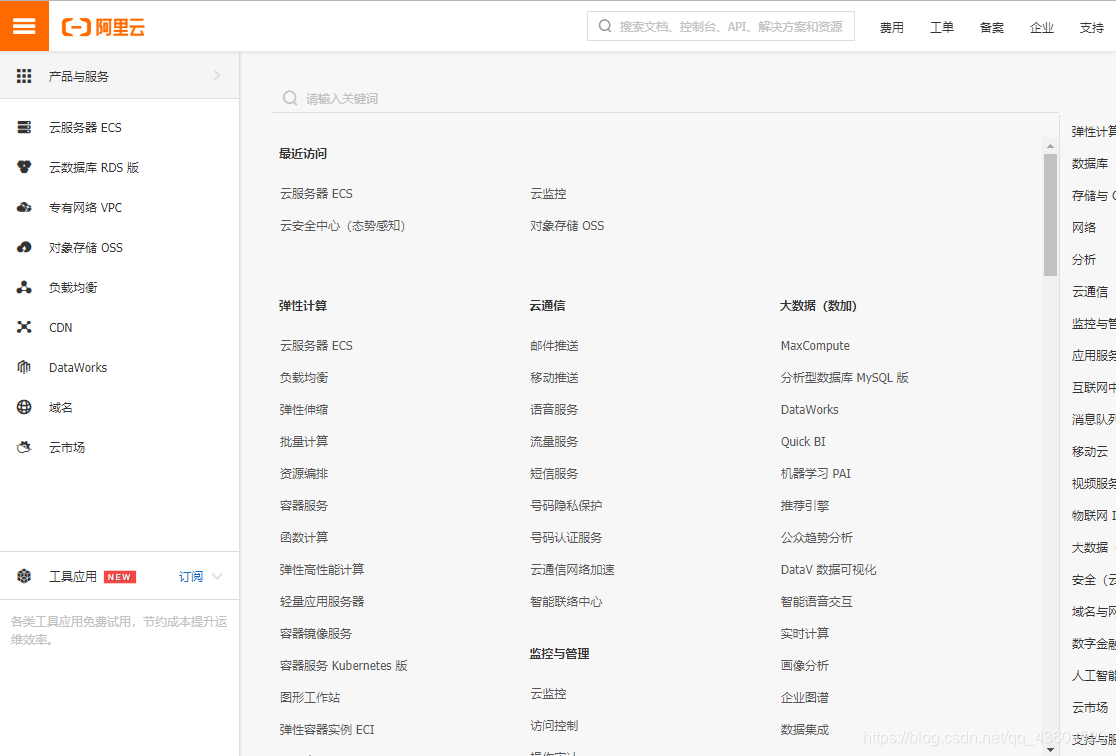
Task: Expand the 工具应用 chevron
Action: coord(217,576)
